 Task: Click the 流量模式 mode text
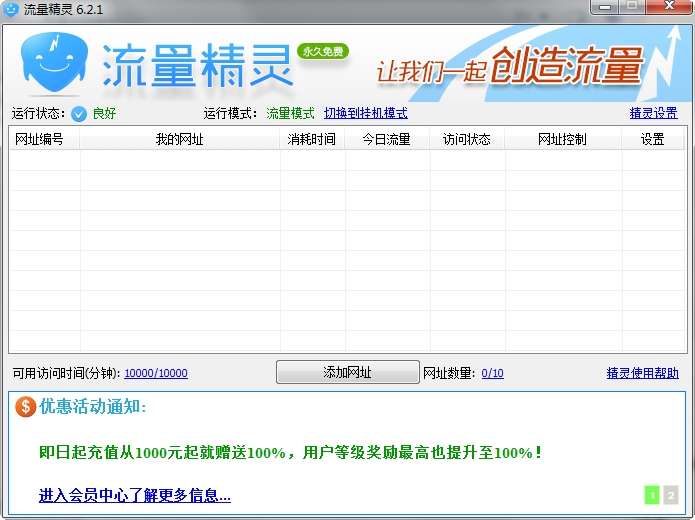[x=290, y=113]
